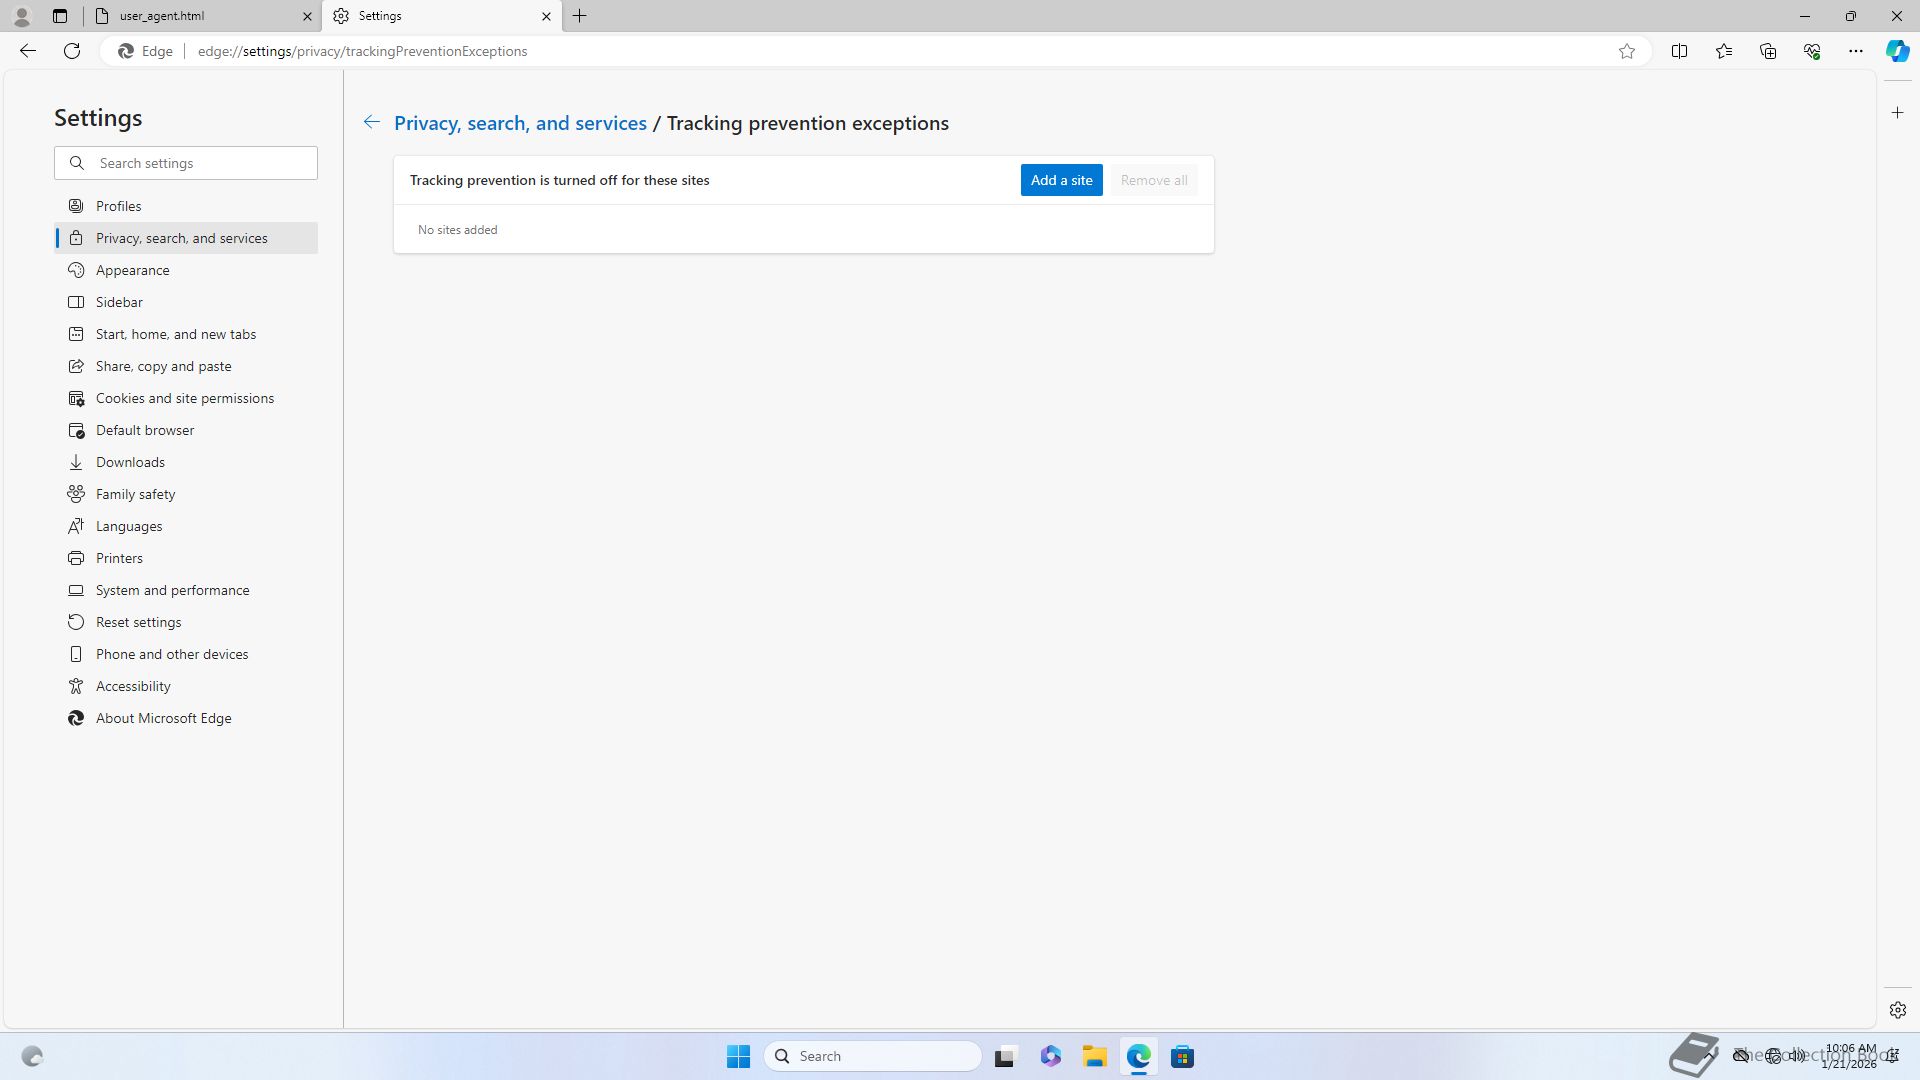The height and width of the screenshot is (1080, 1920).
Task: Open Browser essentials heart icon
Action: [1811, 51]
